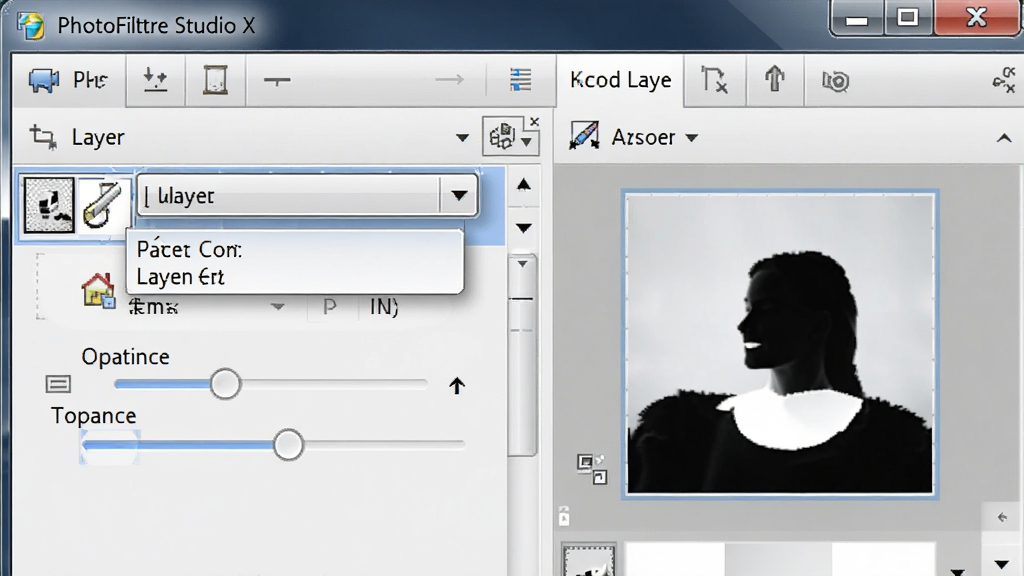Move layer up with the up triangle
Screen dimensions: 1024x576
(x=524, y=185)
